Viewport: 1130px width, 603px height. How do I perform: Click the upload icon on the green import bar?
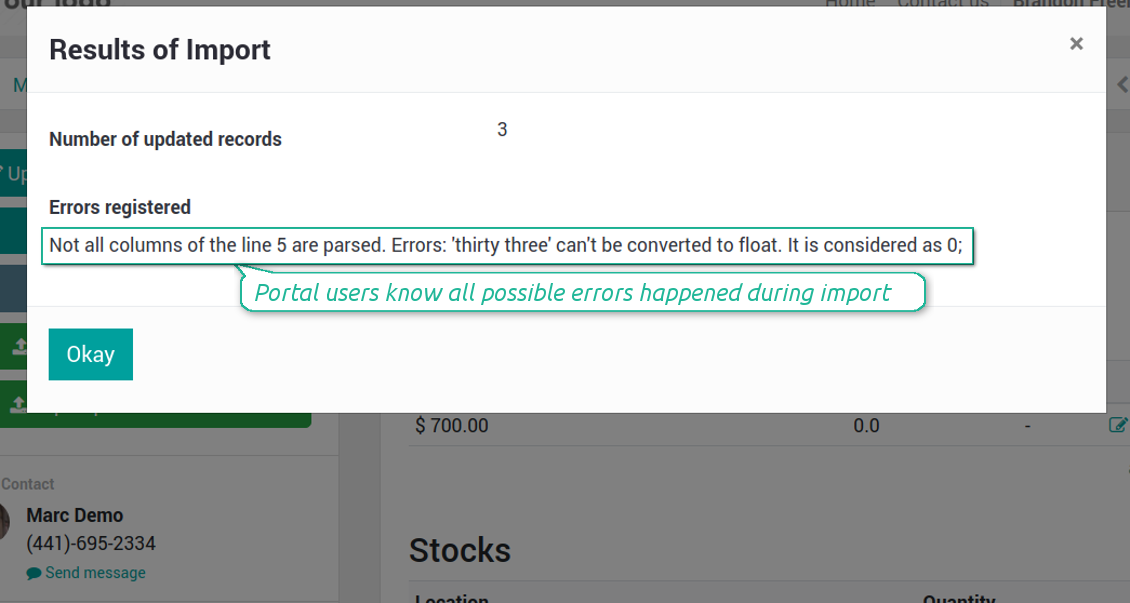tap(18, 402)
